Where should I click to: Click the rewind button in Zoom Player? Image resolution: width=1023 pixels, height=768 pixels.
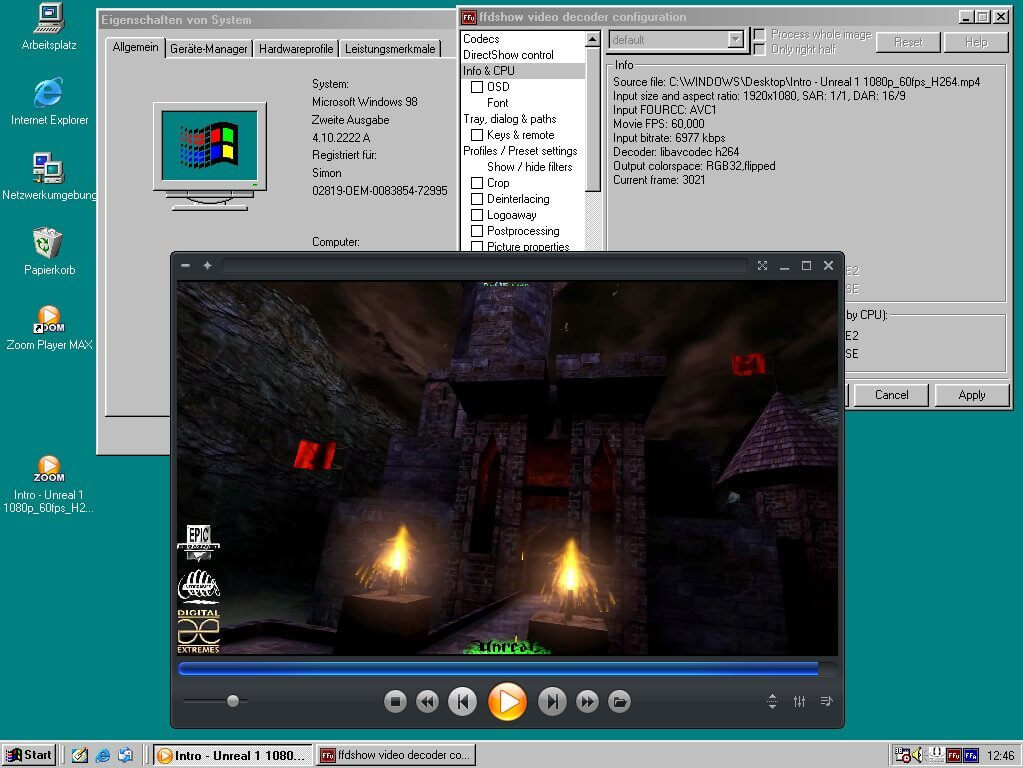click(x=427, y=701)
